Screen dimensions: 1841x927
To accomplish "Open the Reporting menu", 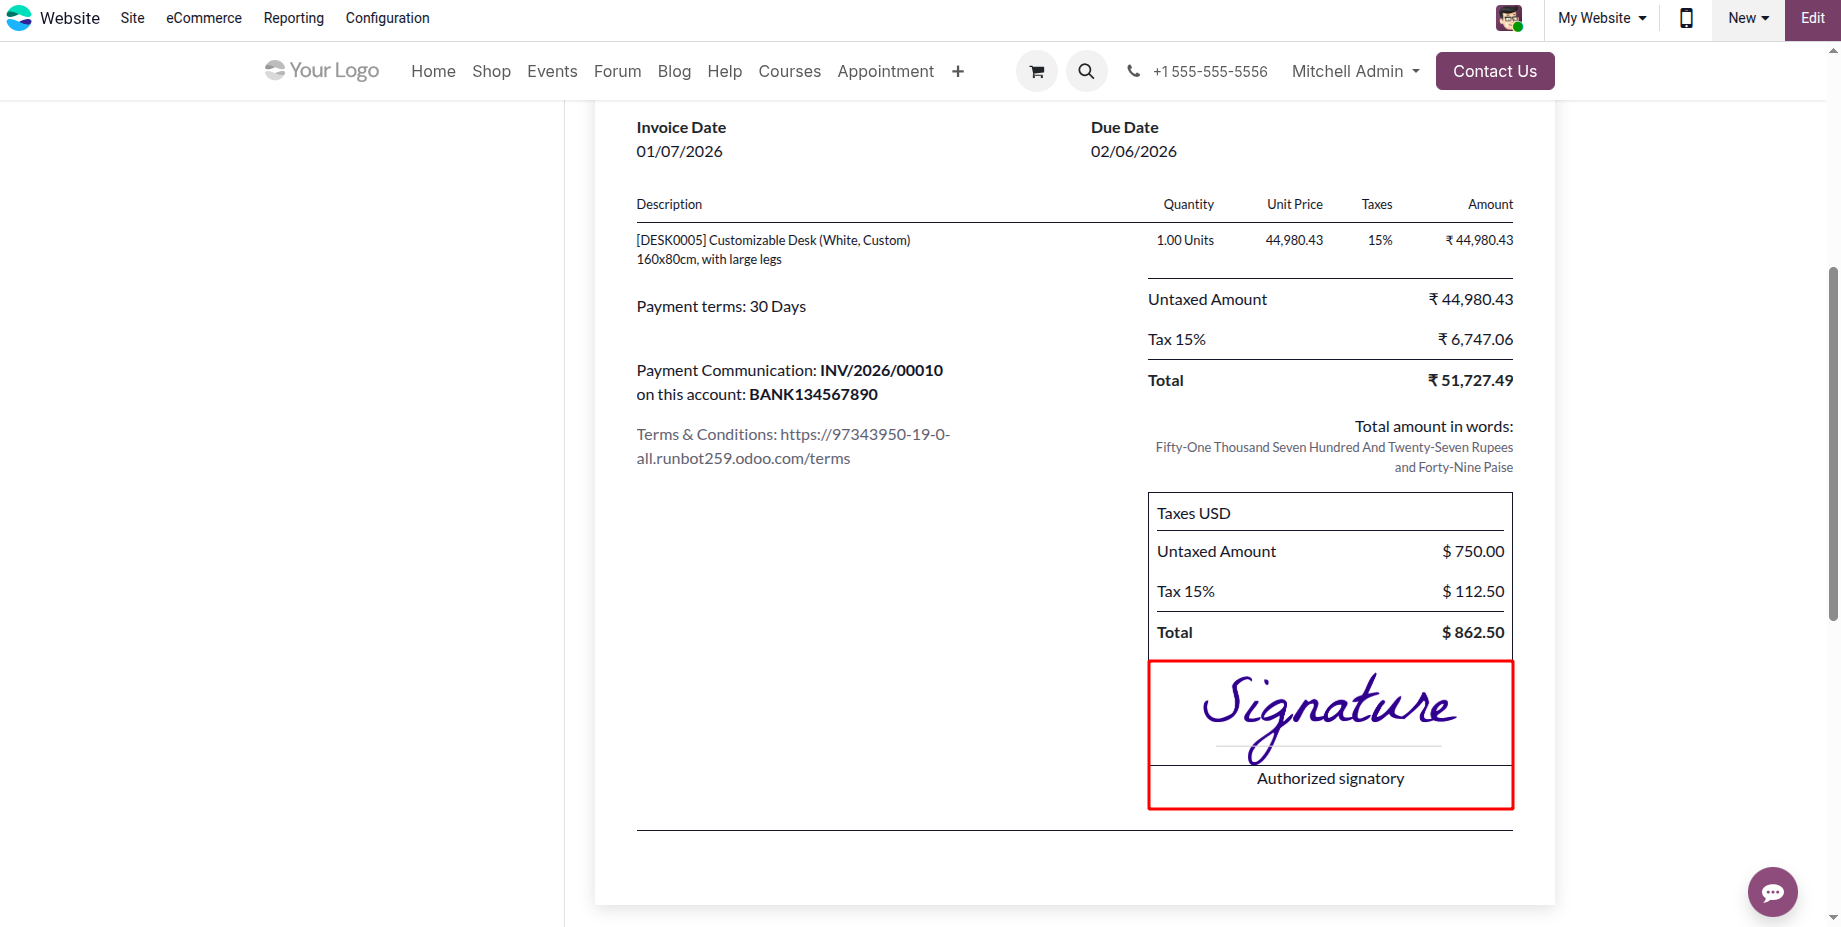I will point(294,18).
